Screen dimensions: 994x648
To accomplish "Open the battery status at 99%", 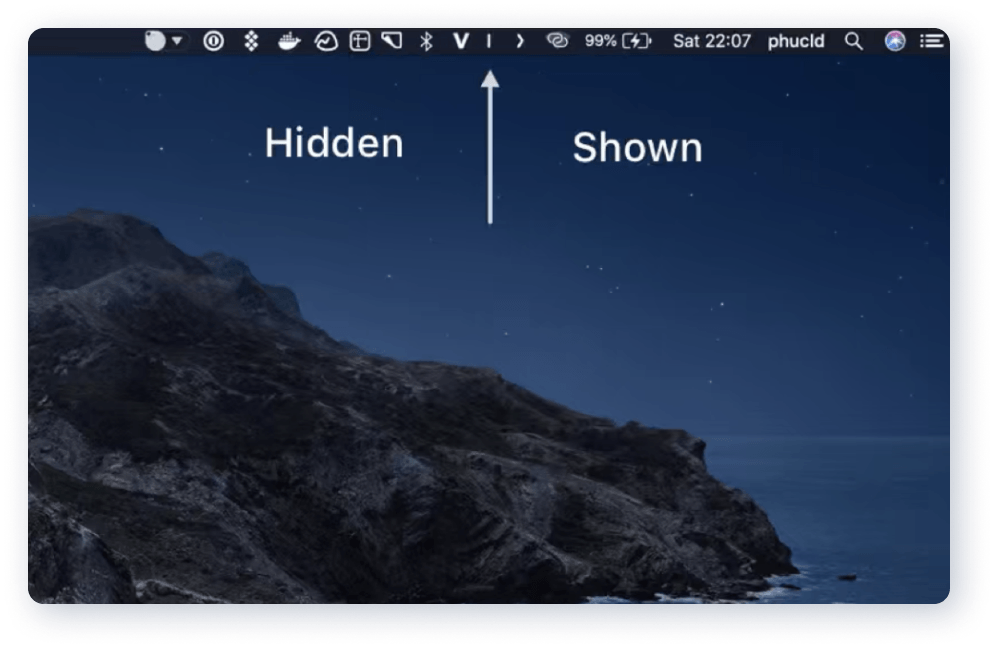I will (x=618, y=41).
